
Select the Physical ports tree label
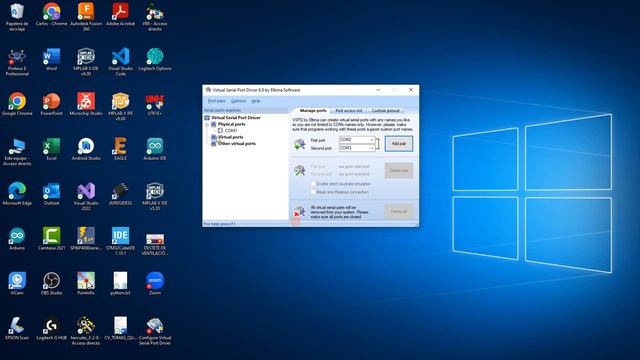click(231, 124)
